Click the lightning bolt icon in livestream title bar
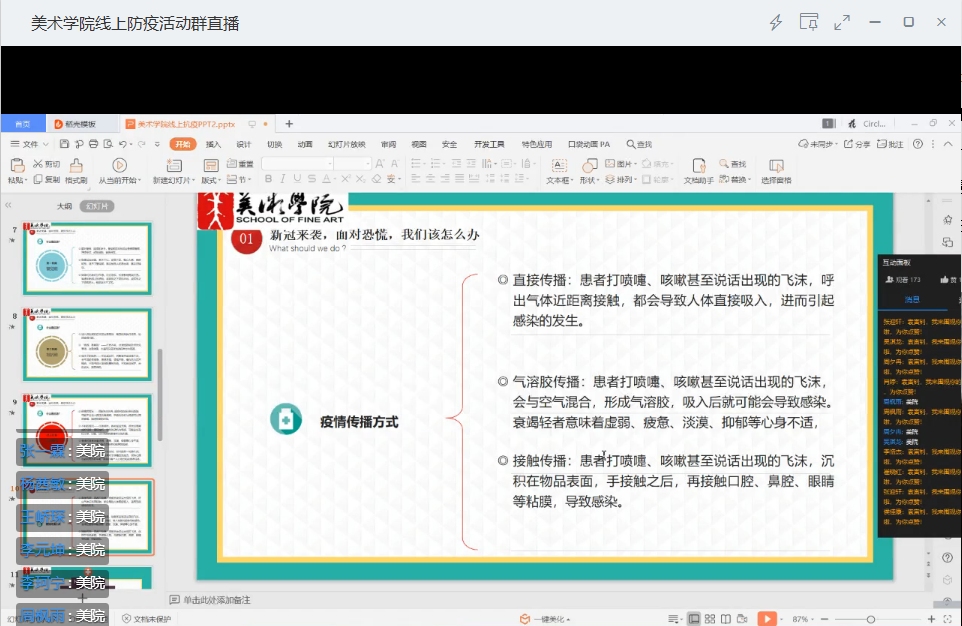The height and width of the screenshot is (626, 962). point(776,23)
